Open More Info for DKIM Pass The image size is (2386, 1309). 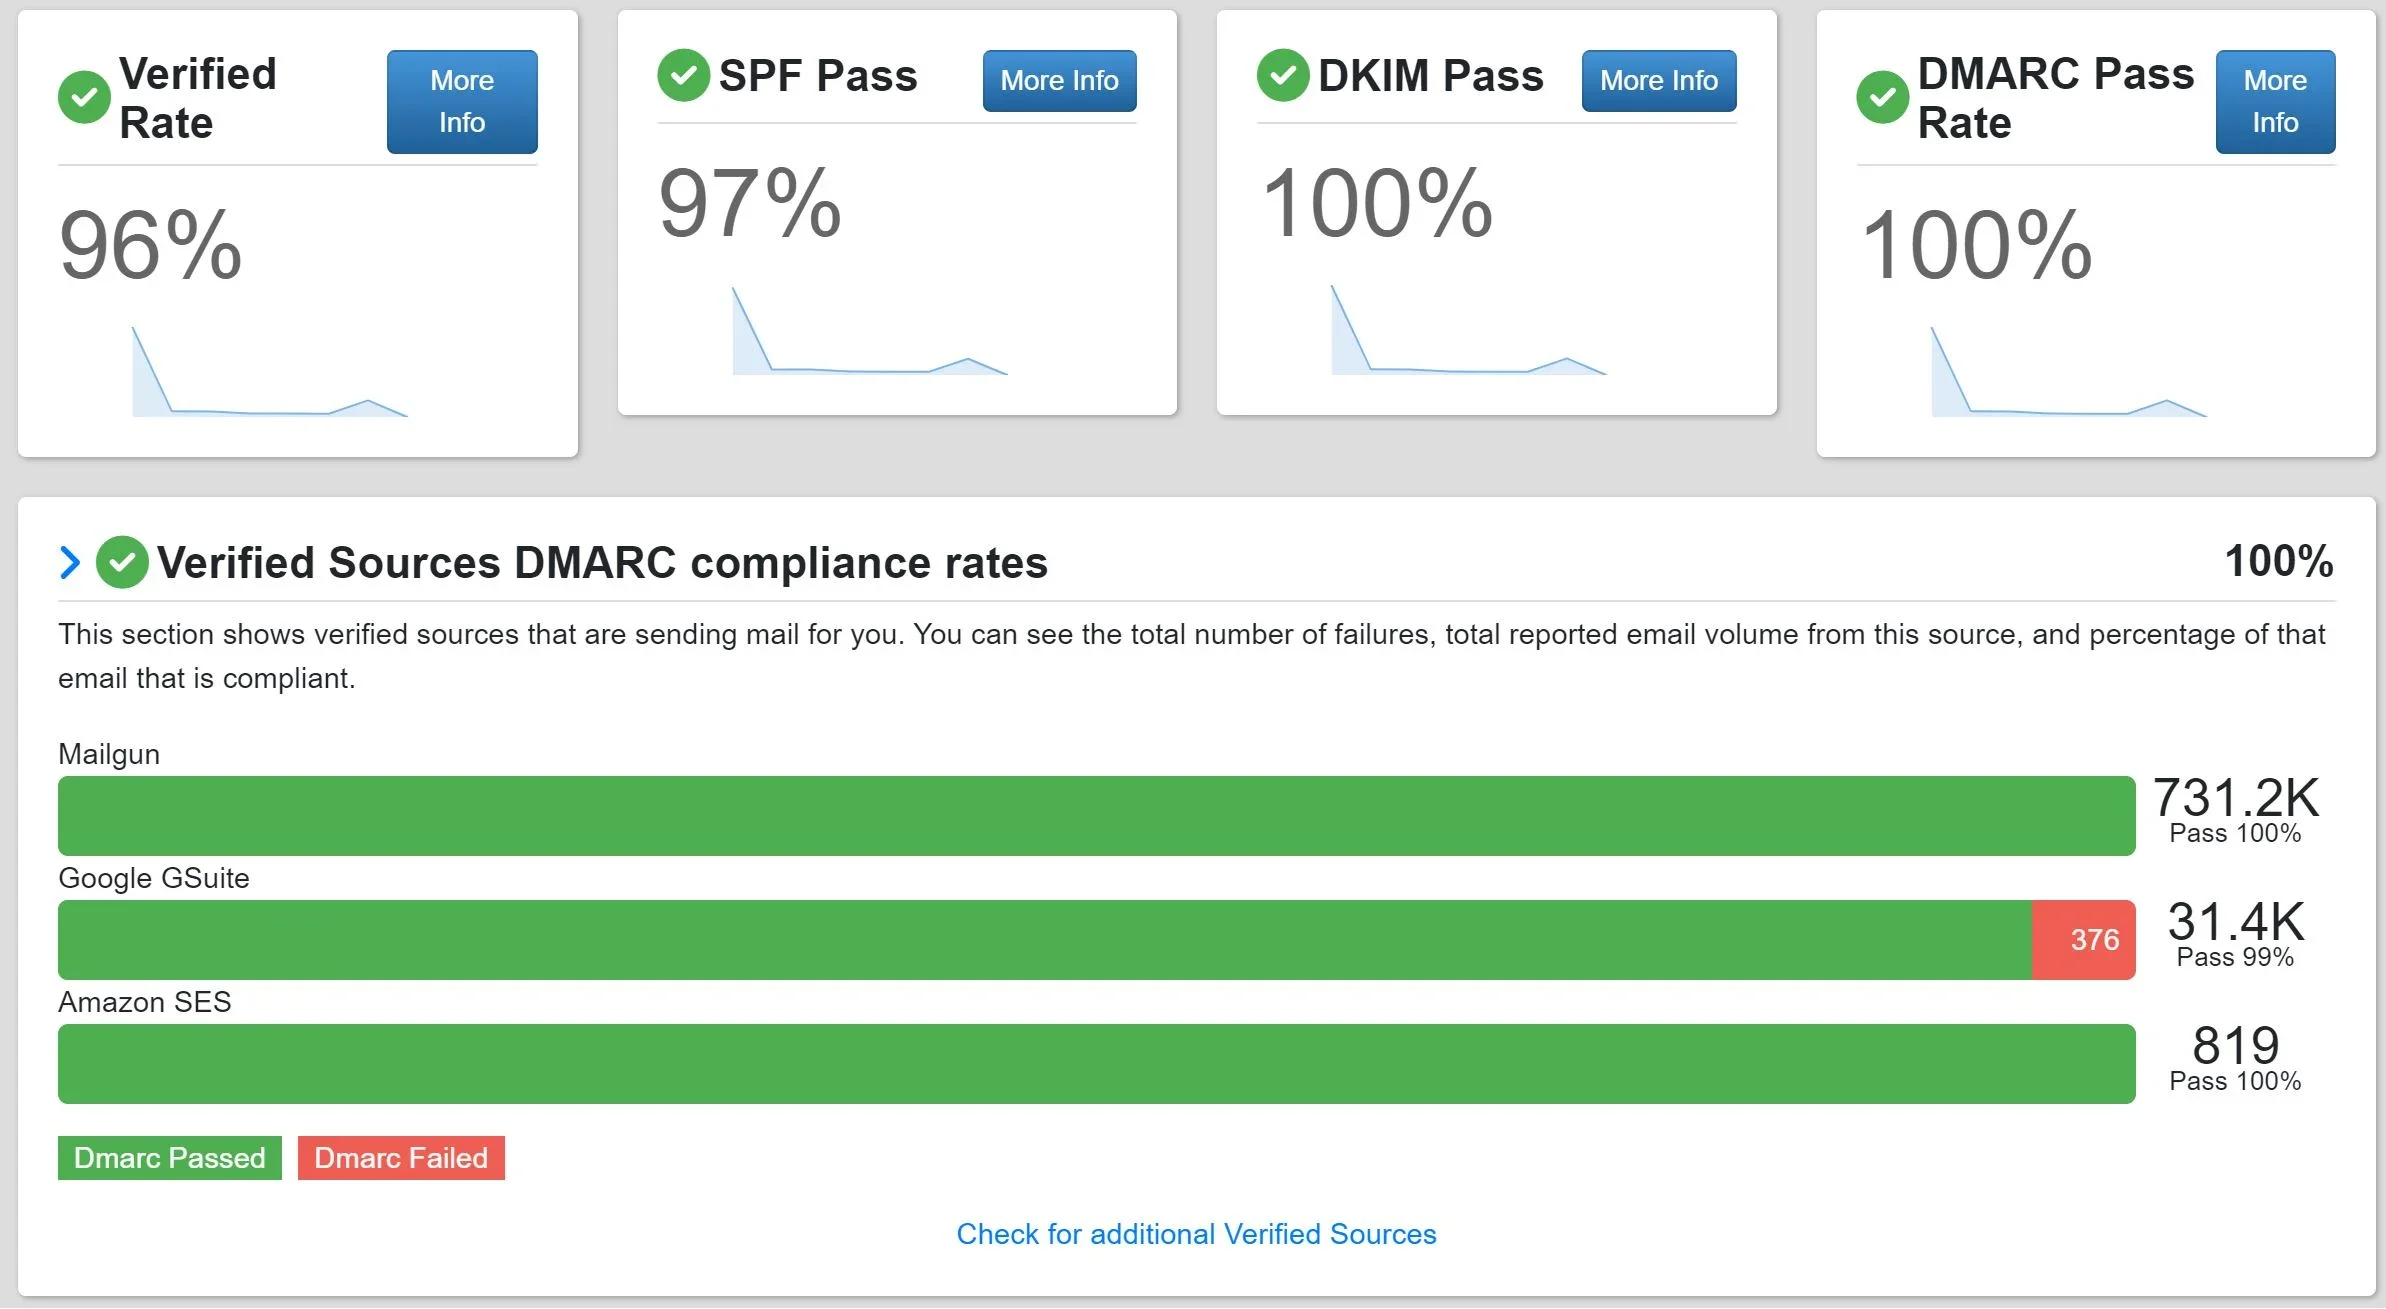(x=1658, y=80)
